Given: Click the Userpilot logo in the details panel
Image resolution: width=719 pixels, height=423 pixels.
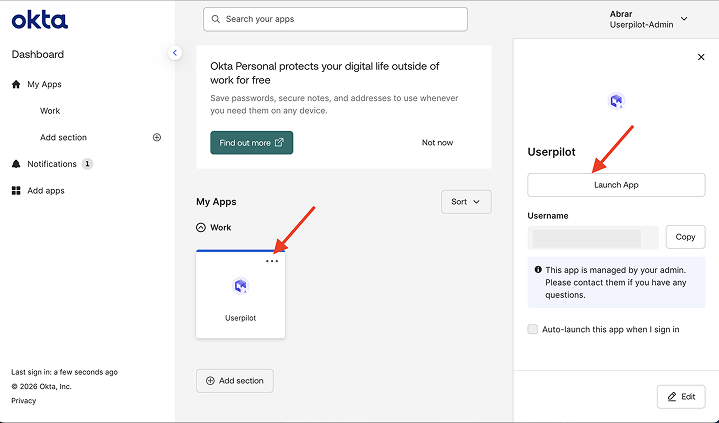Looking at the screenshot, I should 616,100.
